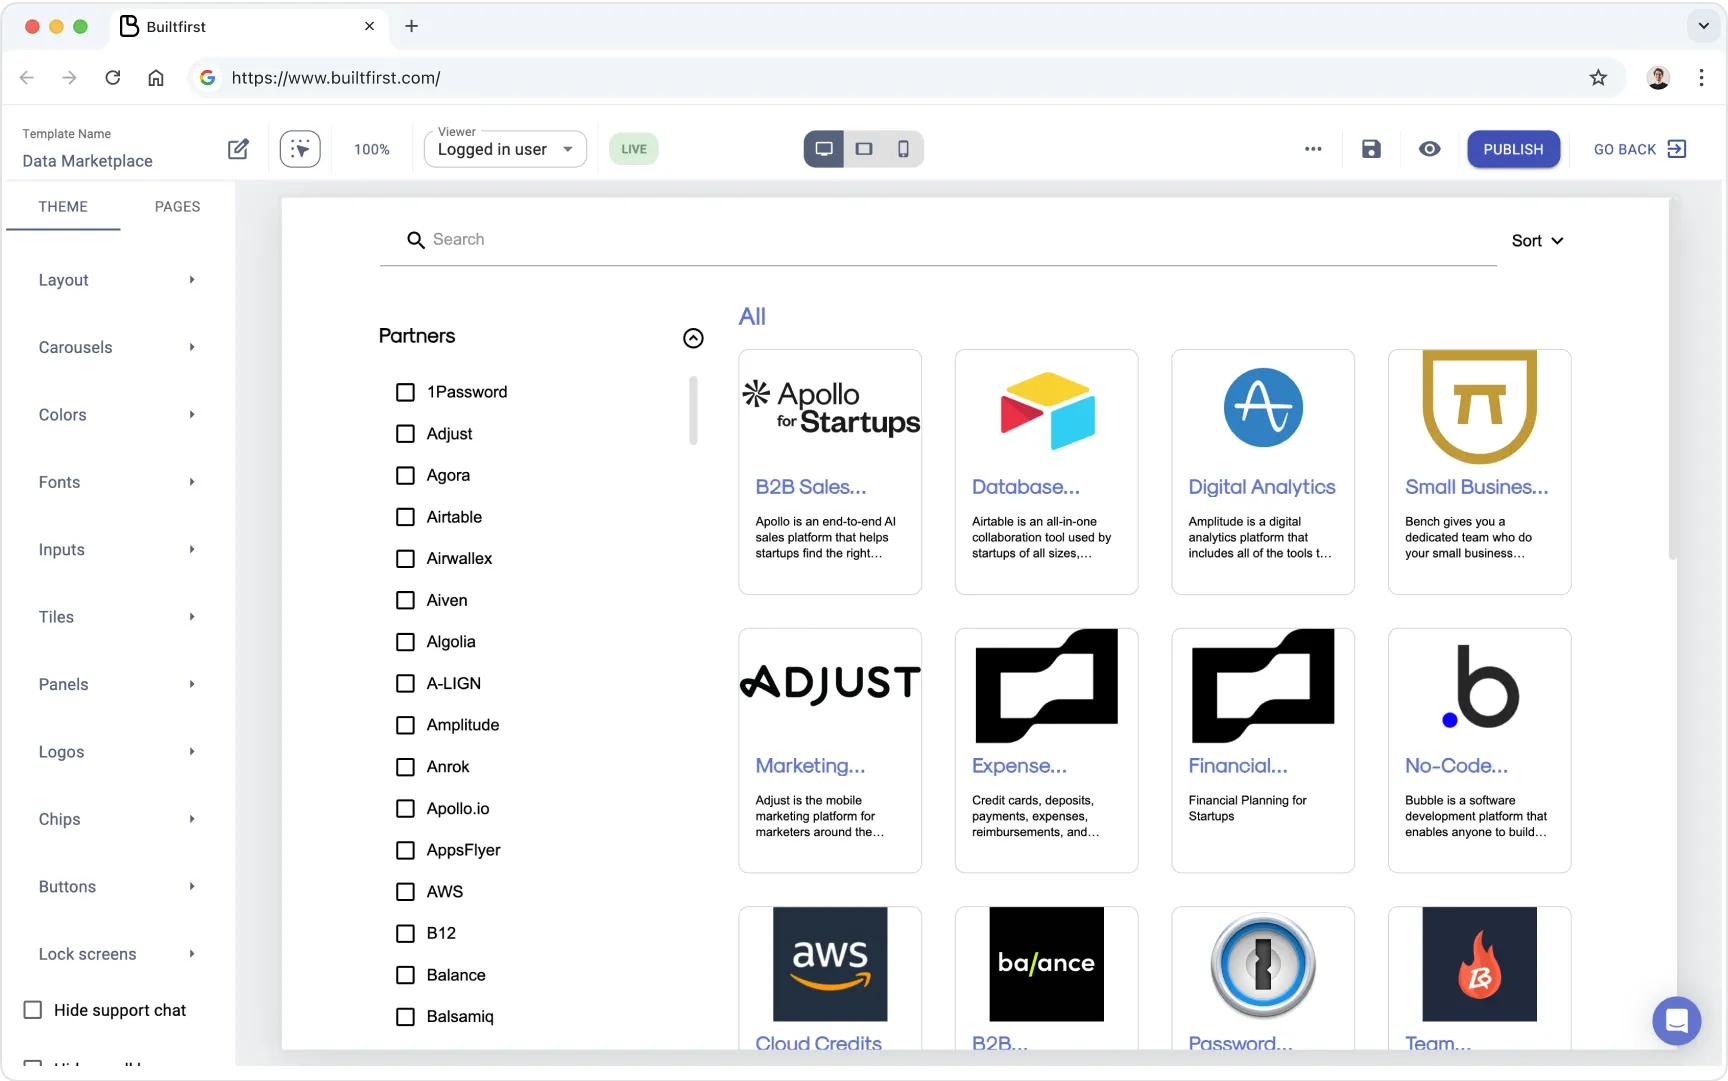Activate the element selector cursor tool
Screen dimensions: 1728x1081
pos(300,149)
